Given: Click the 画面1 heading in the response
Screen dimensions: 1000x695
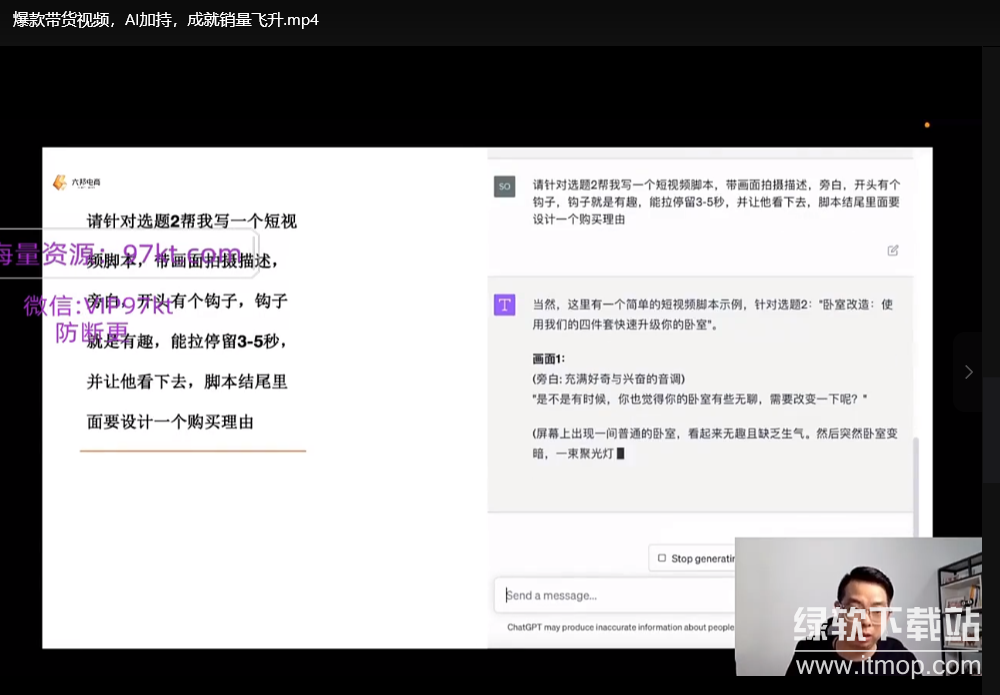Looking at the screenshot, I should 549,358.
